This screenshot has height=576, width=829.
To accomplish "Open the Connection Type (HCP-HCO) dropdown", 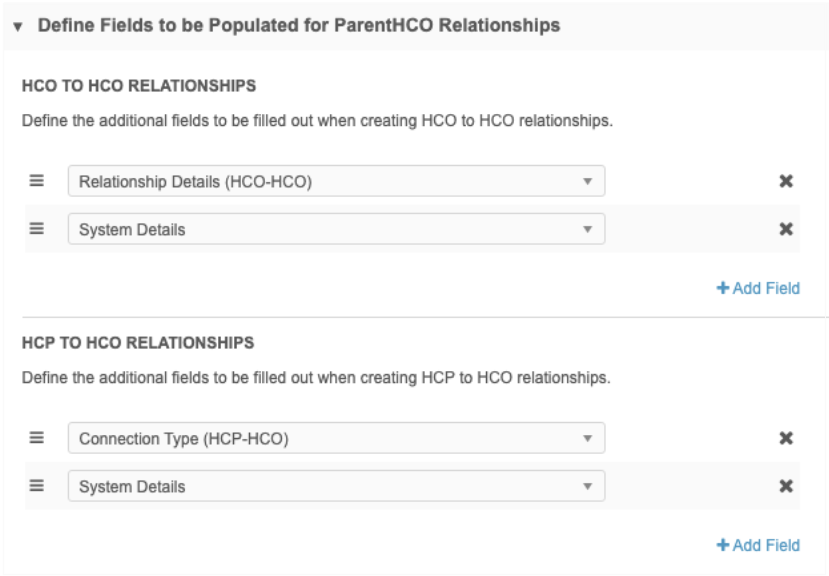I will tap(336, 438).
